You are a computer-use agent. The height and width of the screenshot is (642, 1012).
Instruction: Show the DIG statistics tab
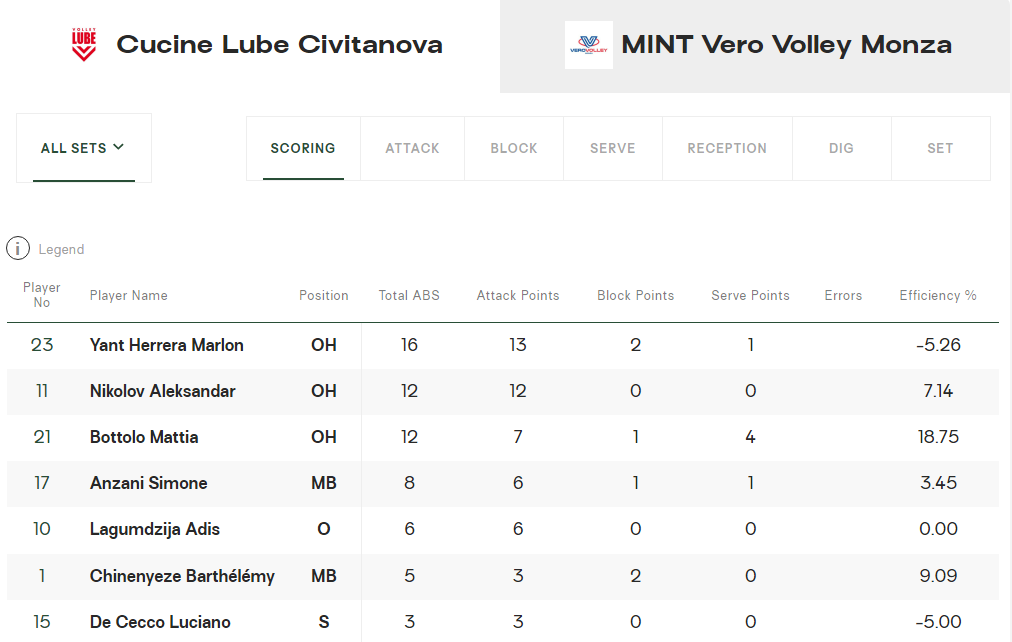point(841,148)
